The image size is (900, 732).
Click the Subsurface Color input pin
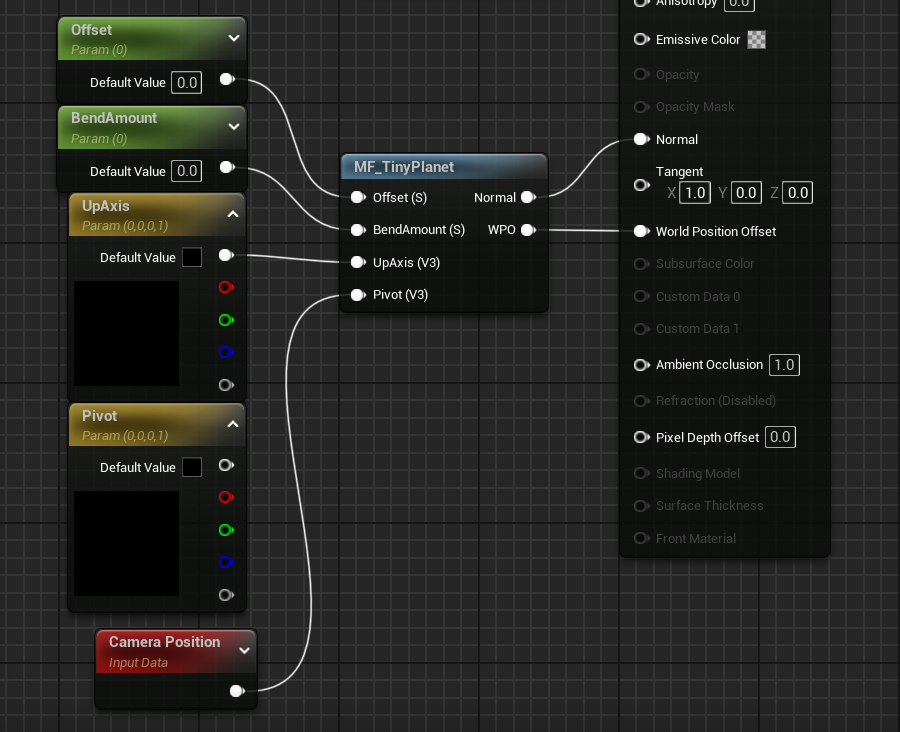[x=642, y=264]
